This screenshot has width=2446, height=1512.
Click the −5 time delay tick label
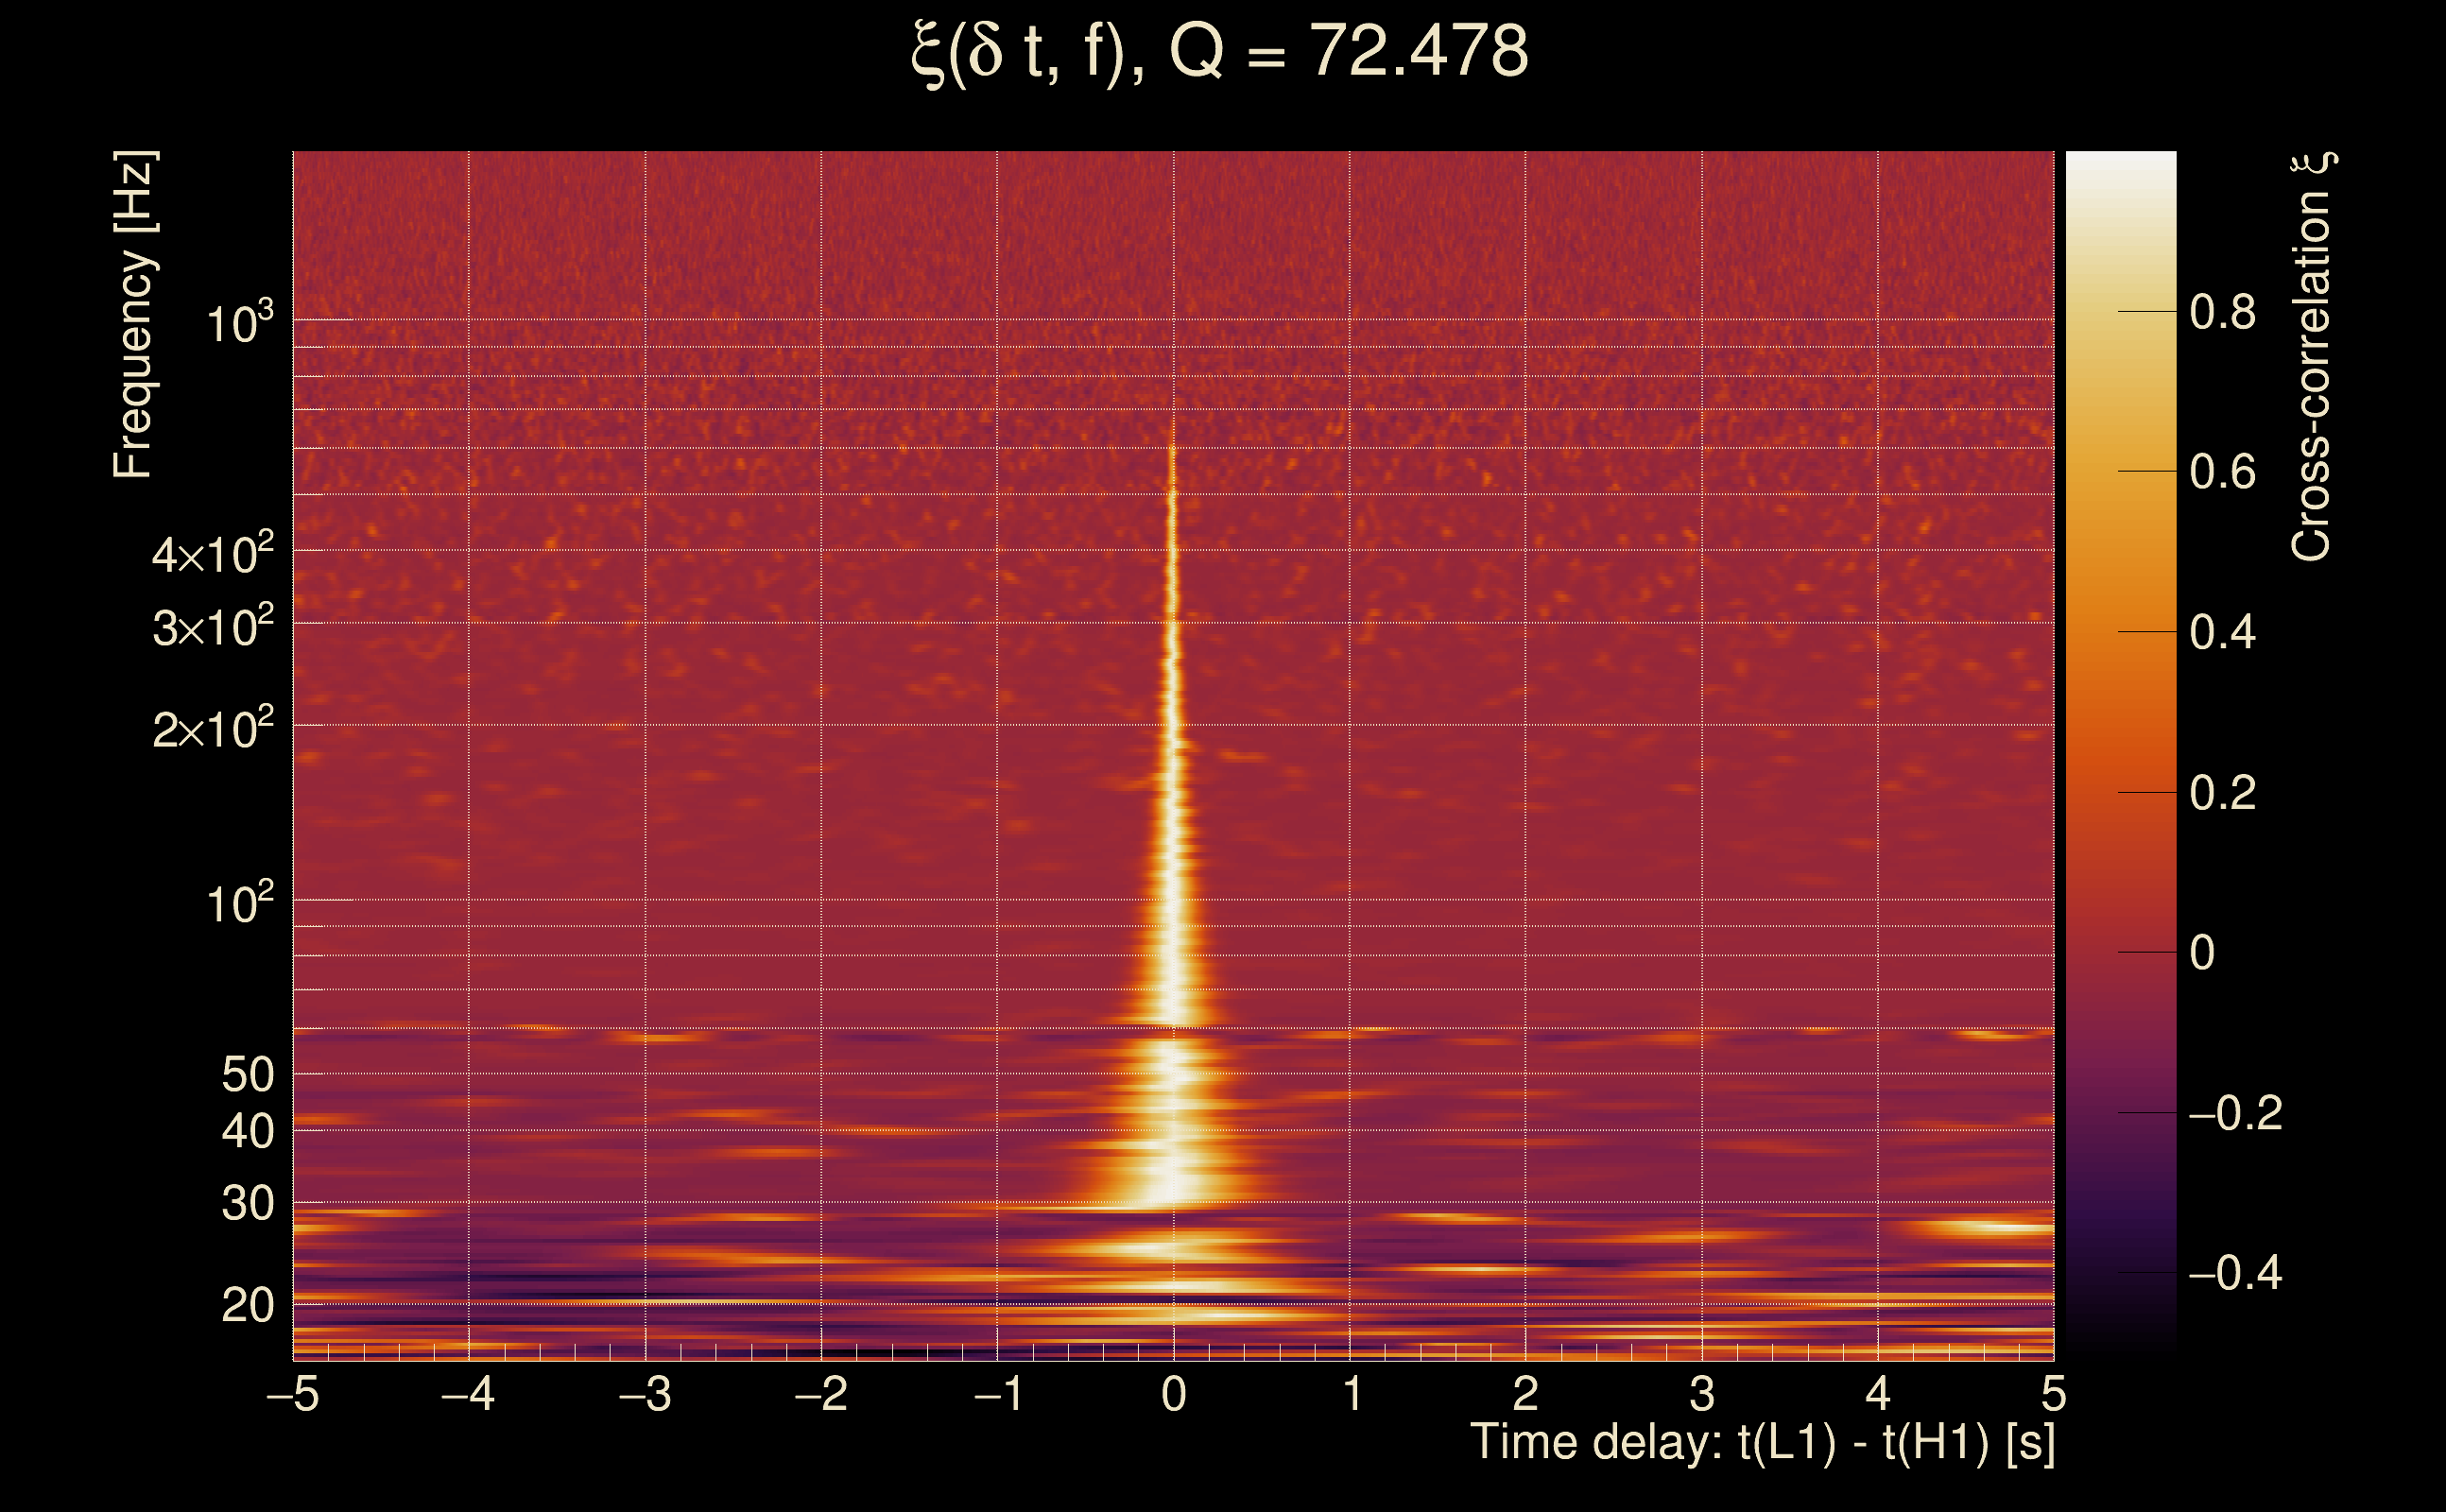click(292, 1394)
